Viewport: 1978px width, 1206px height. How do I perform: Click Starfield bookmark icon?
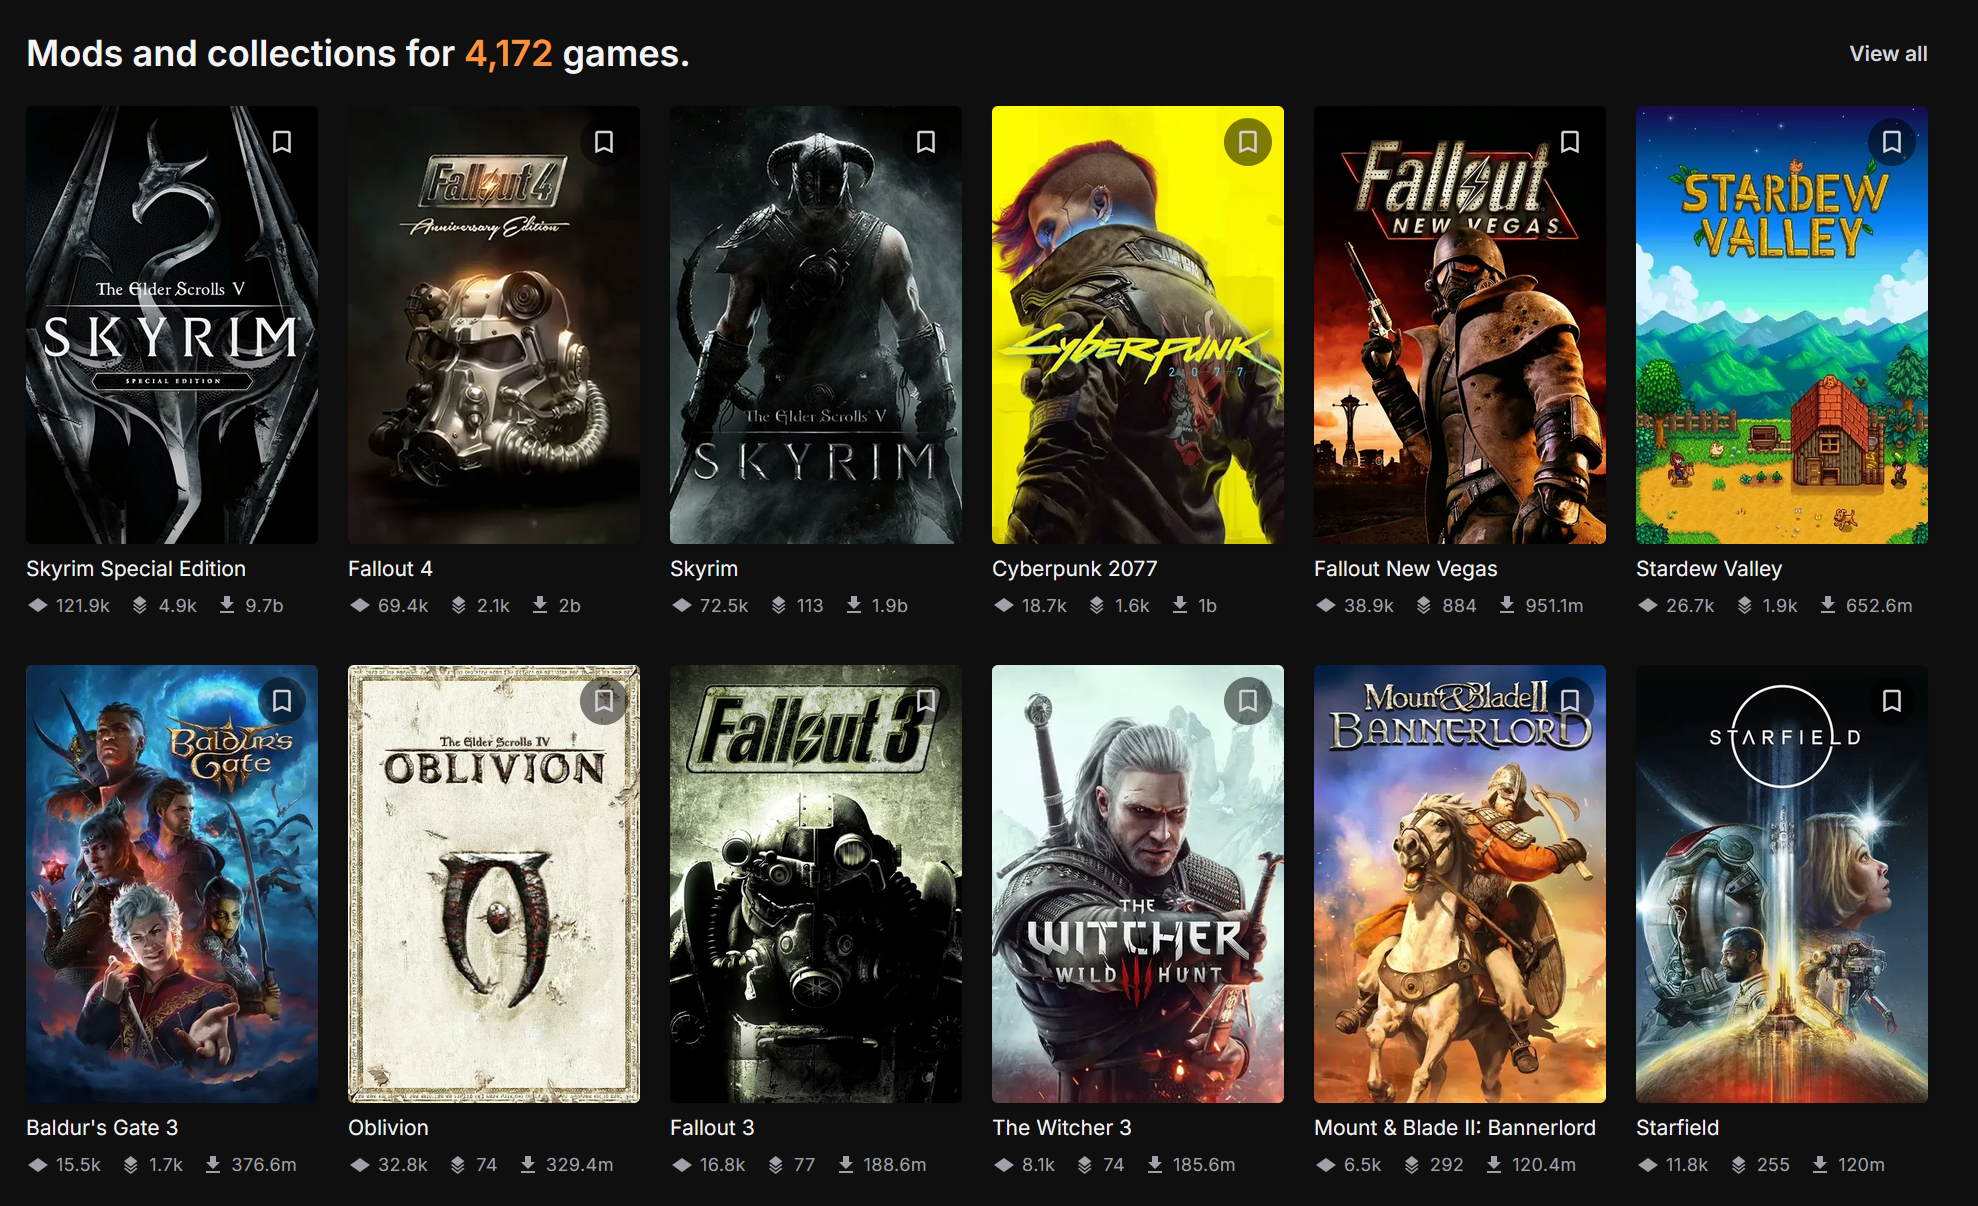pyautogui.click(x=1892, y=701)
